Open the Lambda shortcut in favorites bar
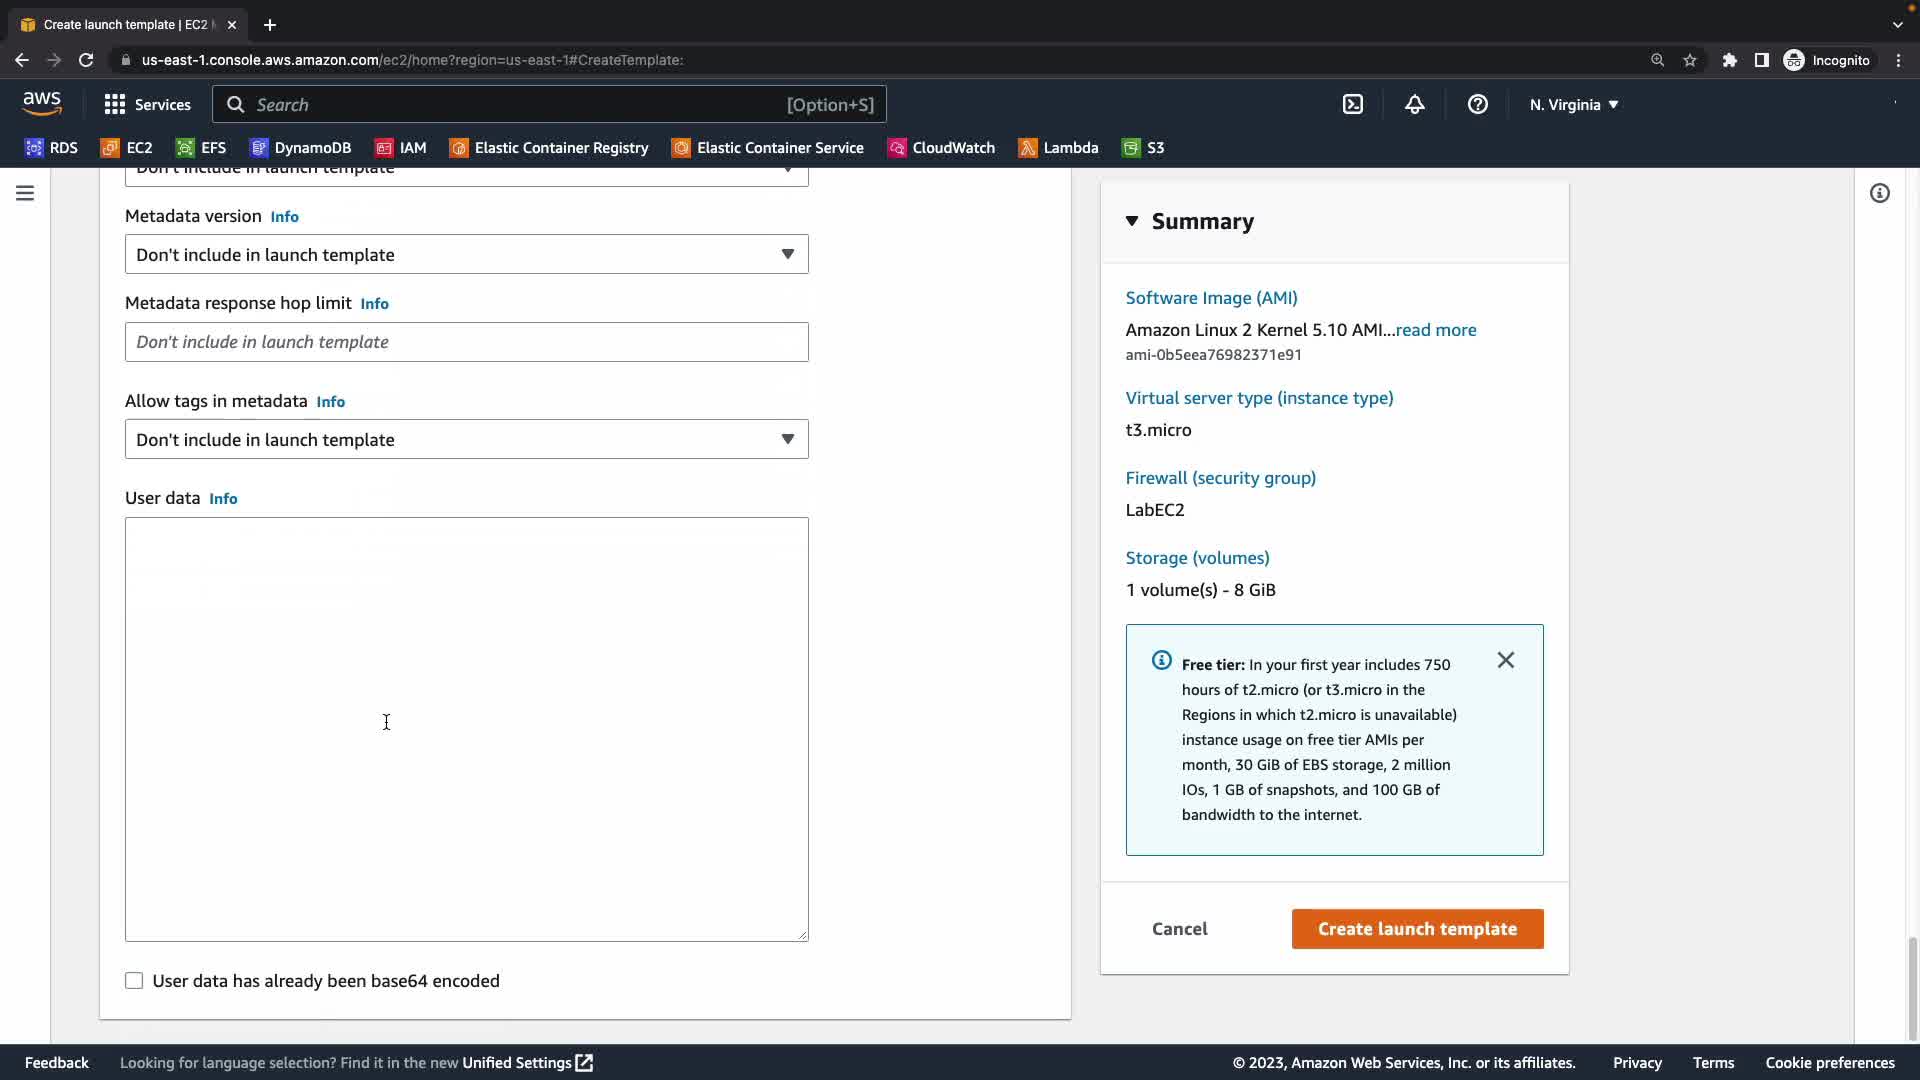This screenshot has height=1080, width=1920. [x=1058, y=148]
